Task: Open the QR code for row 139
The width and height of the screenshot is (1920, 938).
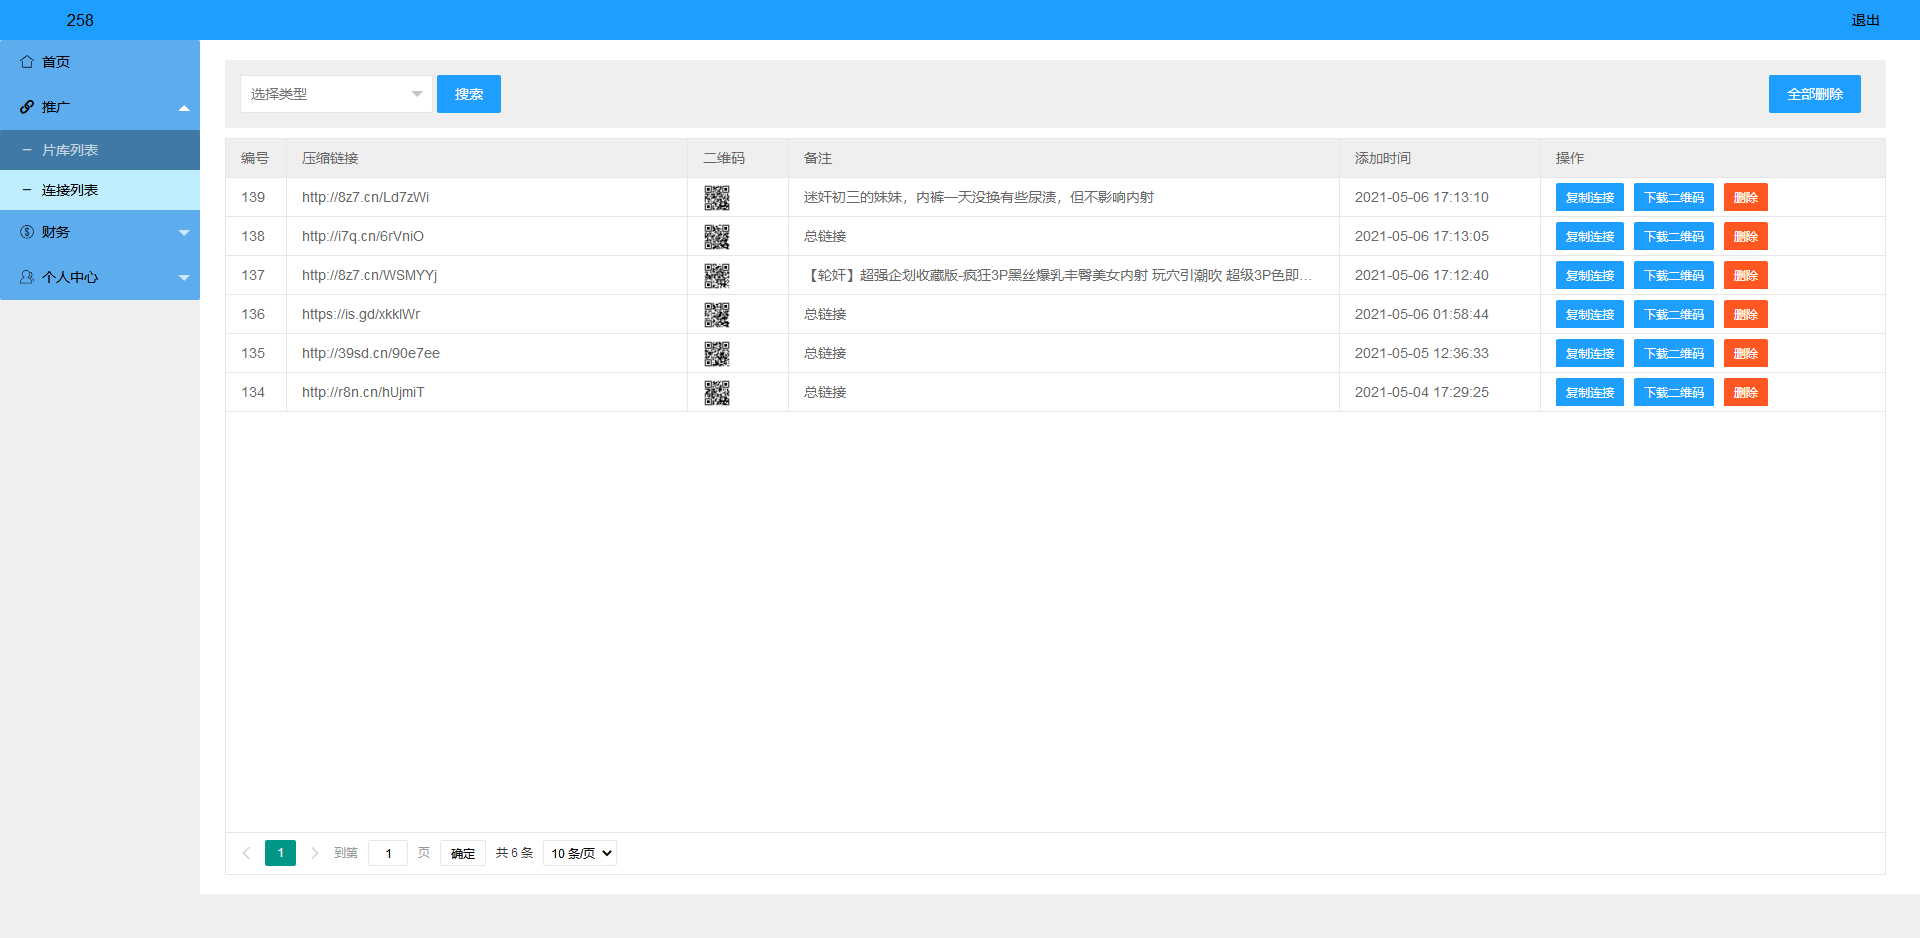Action: point(716,198)
